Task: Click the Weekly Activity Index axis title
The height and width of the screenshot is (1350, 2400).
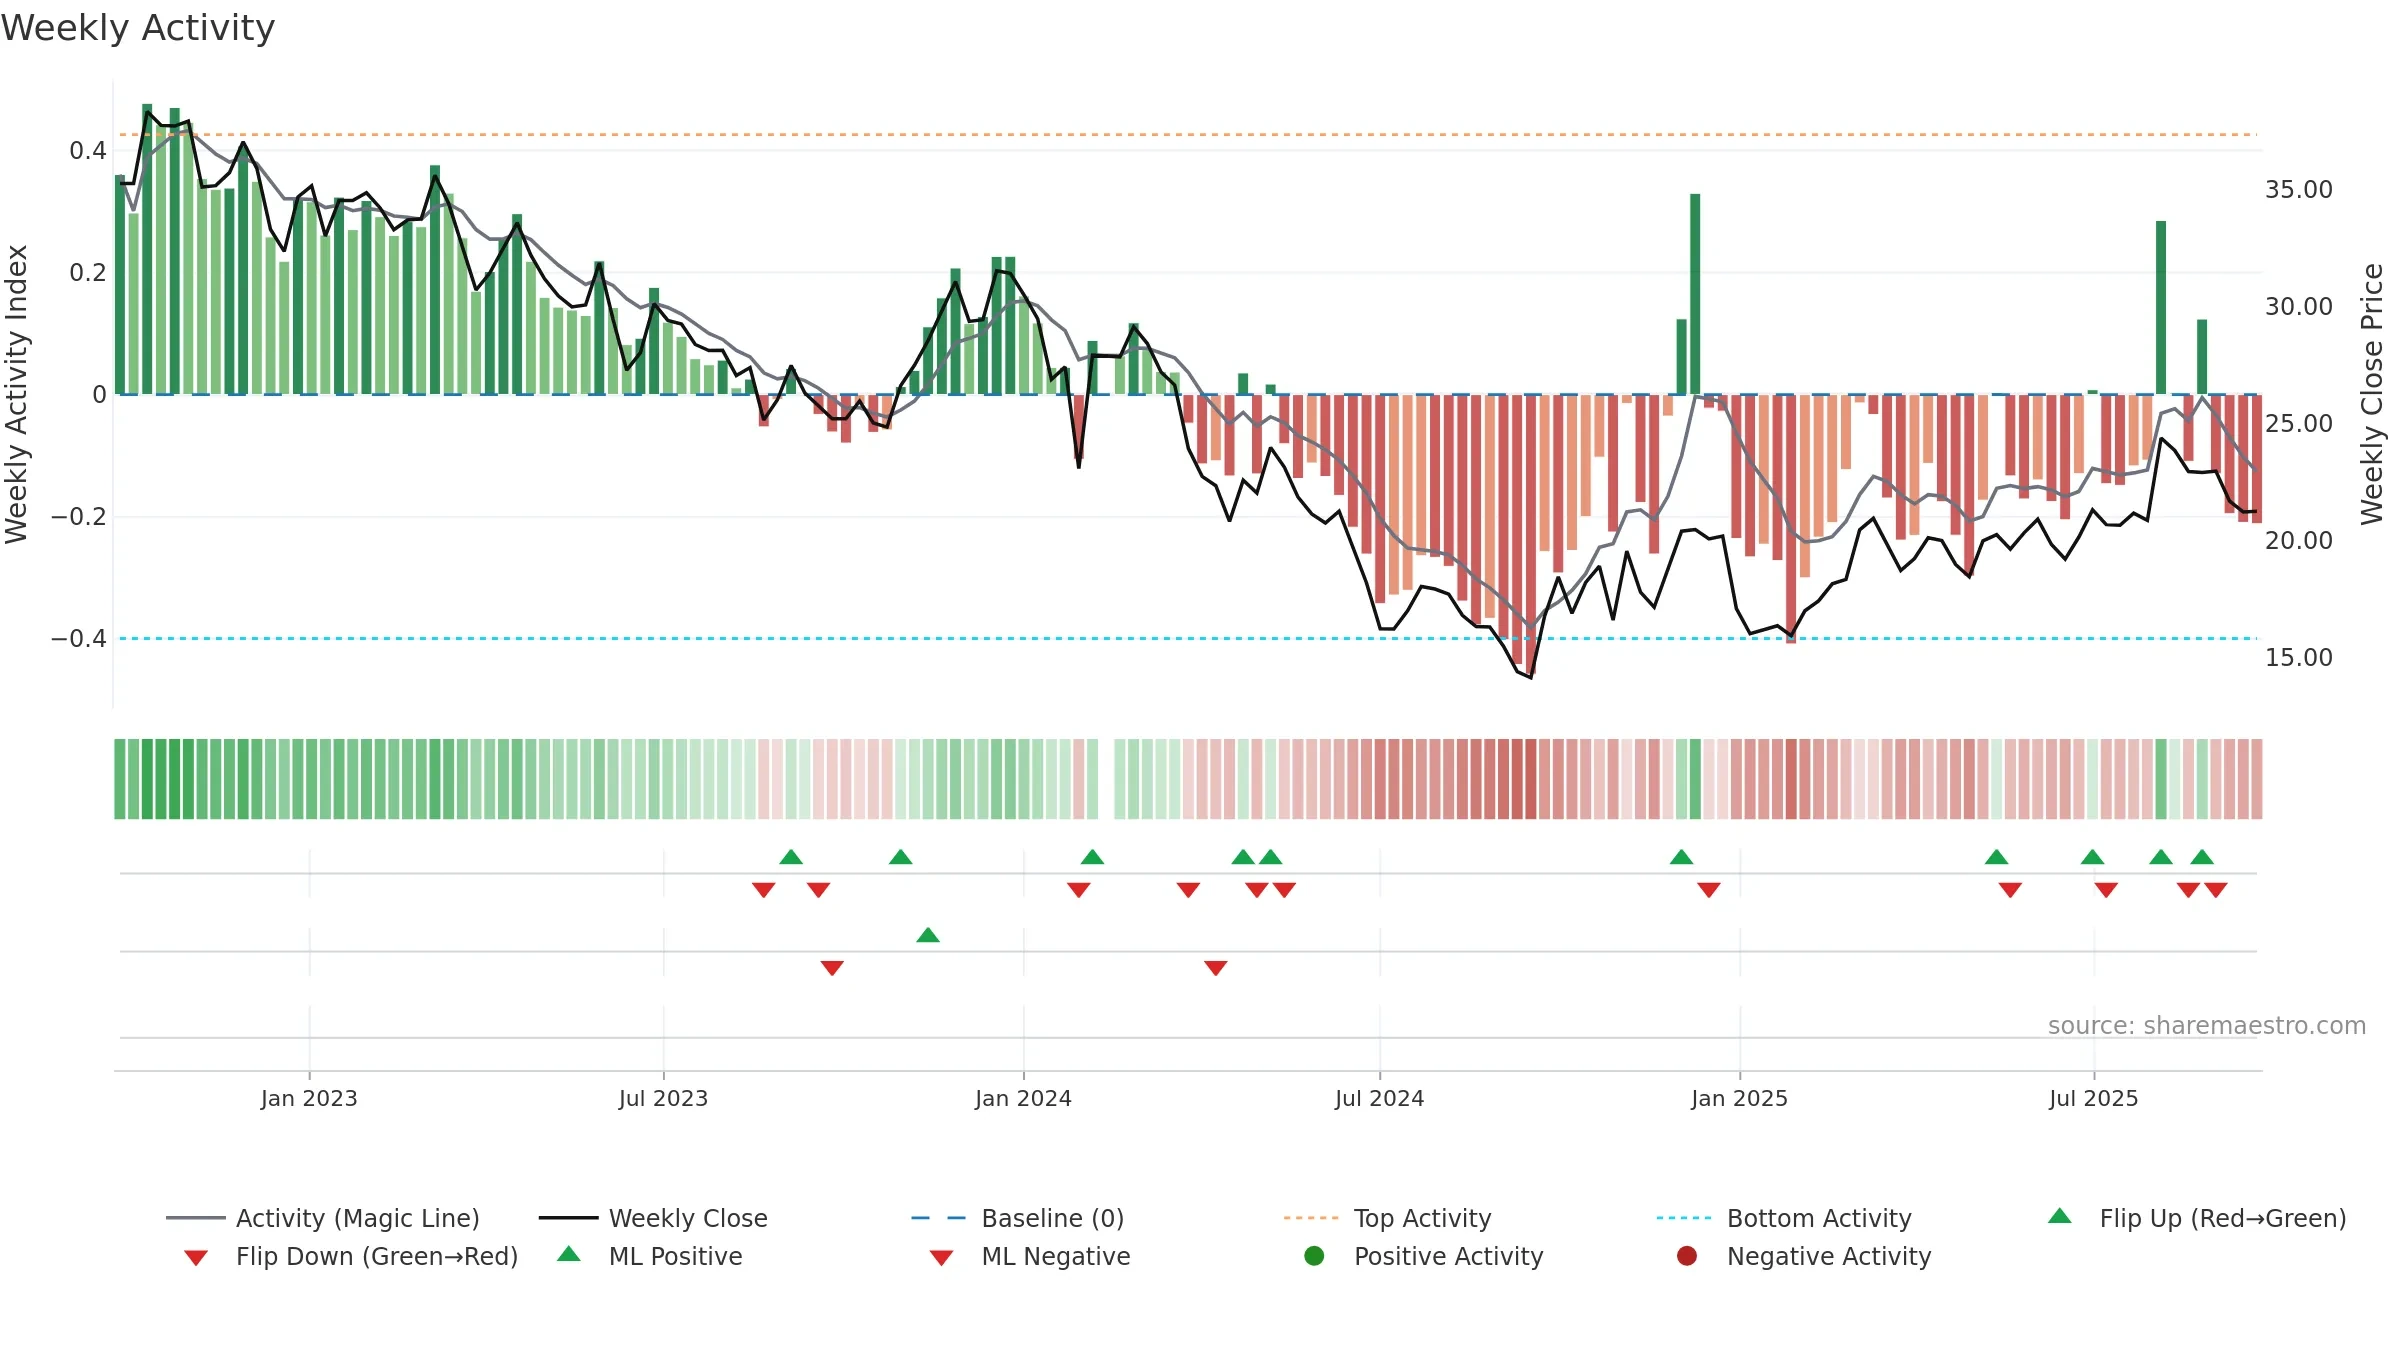Action: click(x=16, y=394)
